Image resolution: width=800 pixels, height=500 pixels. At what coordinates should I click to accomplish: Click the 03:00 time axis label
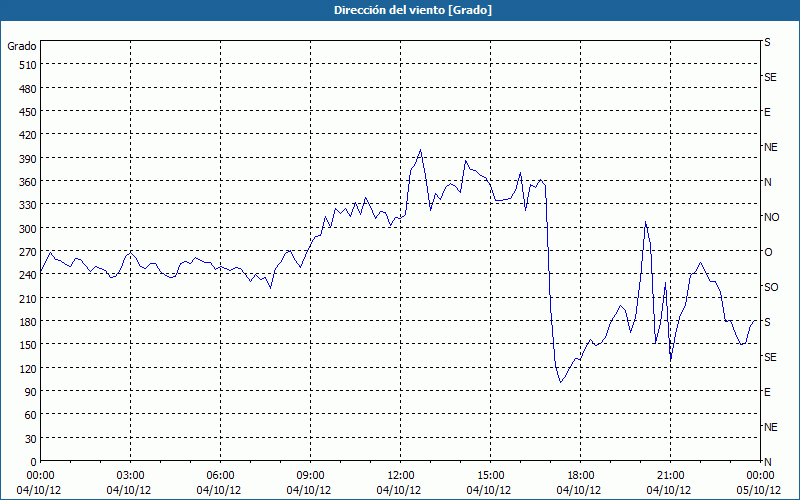pyautogui.click(x=131, y=476)
